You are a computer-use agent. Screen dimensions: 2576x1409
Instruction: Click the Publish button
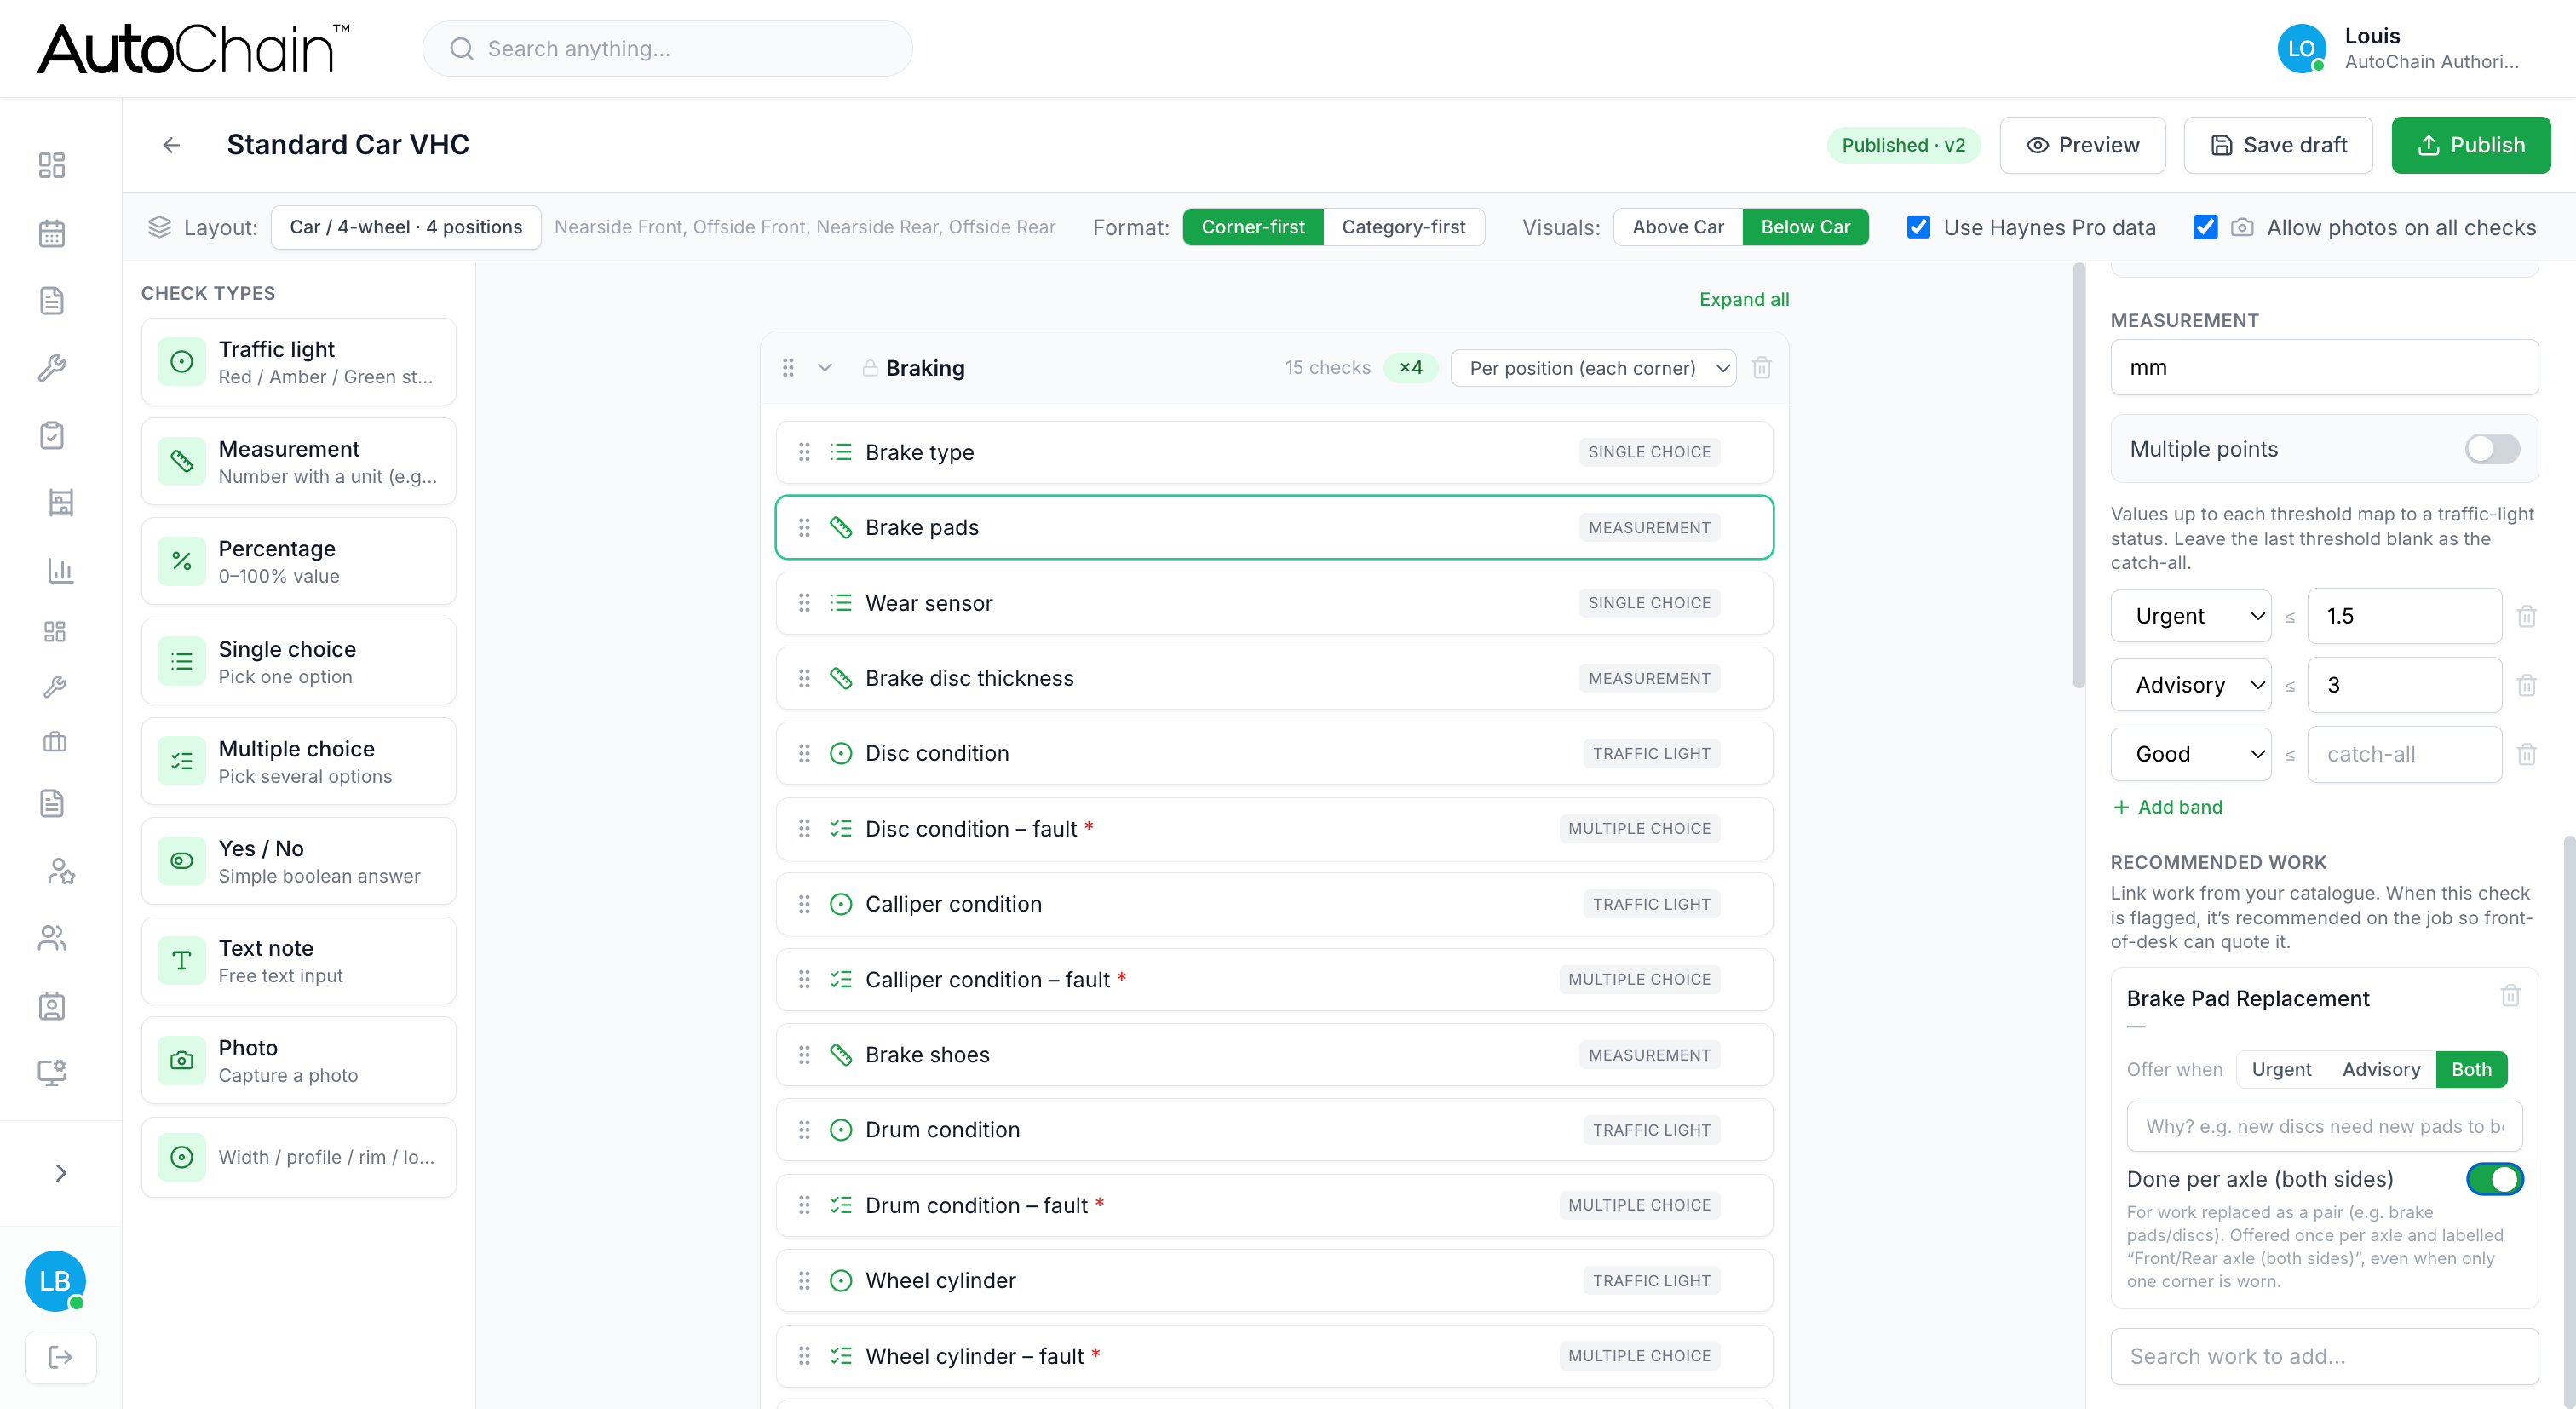coord(2470,145)
